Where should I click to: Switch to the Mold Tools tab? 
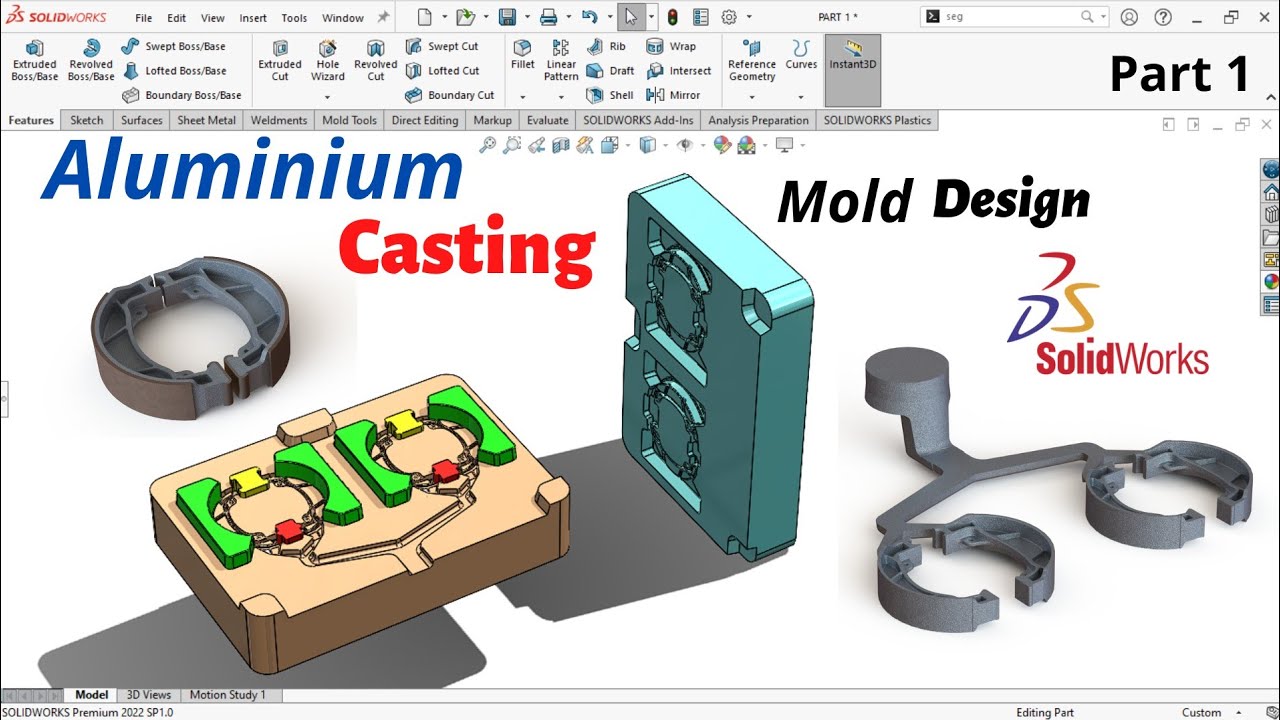(349, 120)
